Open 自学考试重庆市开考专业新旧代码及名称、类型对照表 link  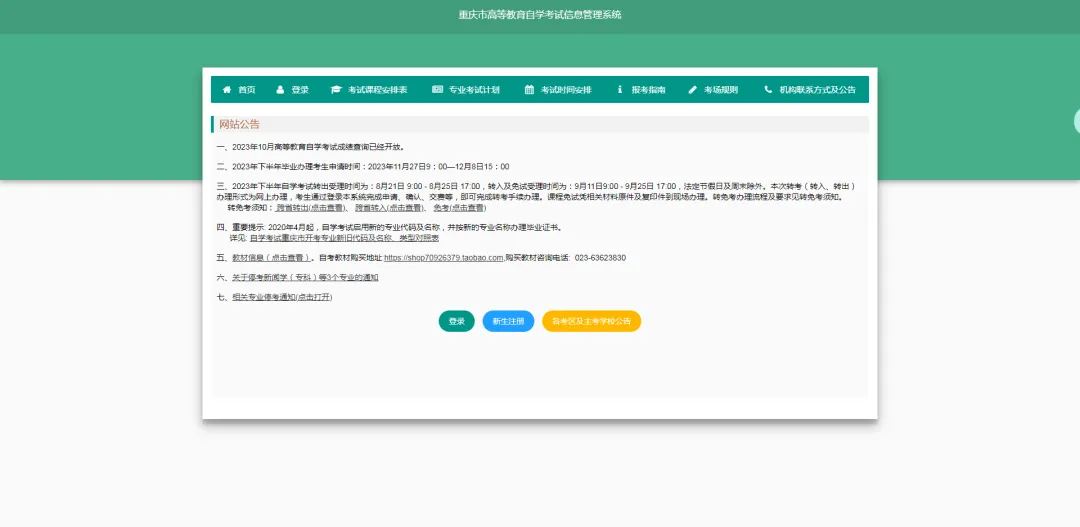(344, 238)
